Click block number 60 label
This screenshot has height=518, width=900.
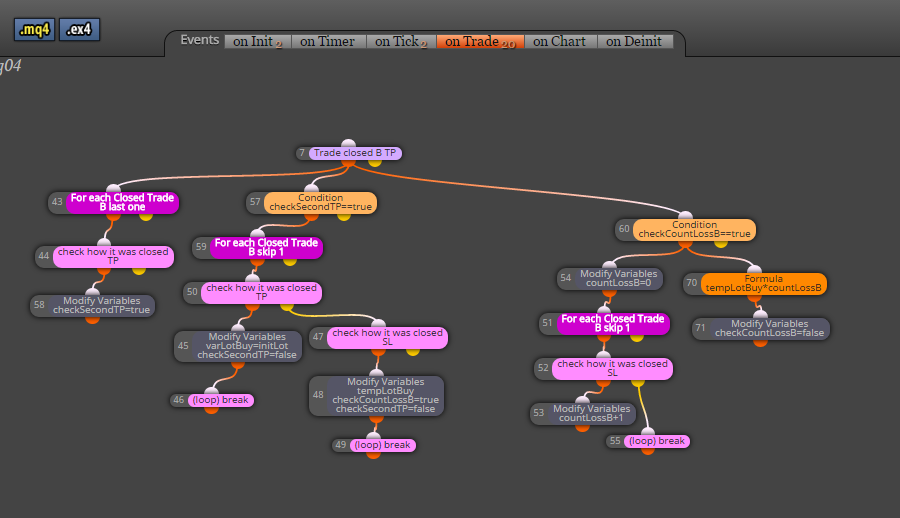click(x=624, y=229)
